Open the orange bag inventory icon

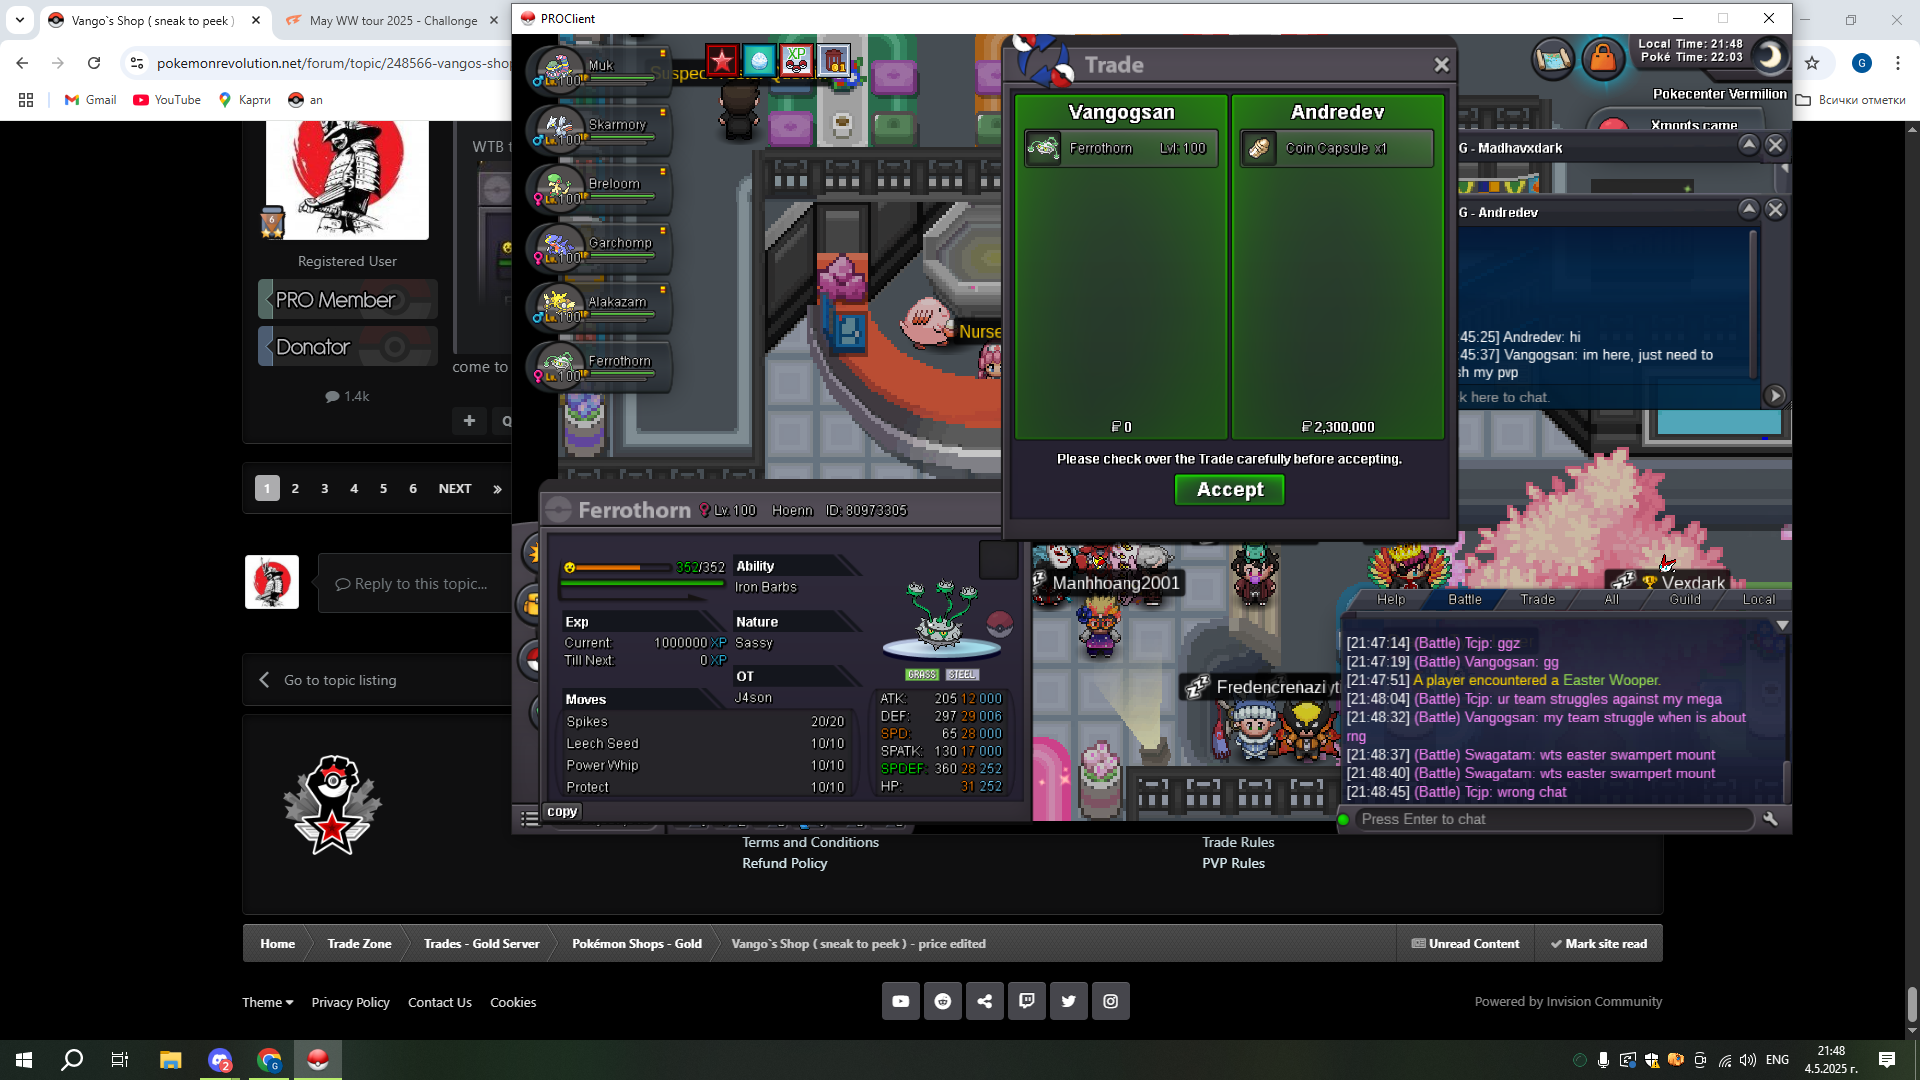pyautogui.click(x=1602, y=59)
